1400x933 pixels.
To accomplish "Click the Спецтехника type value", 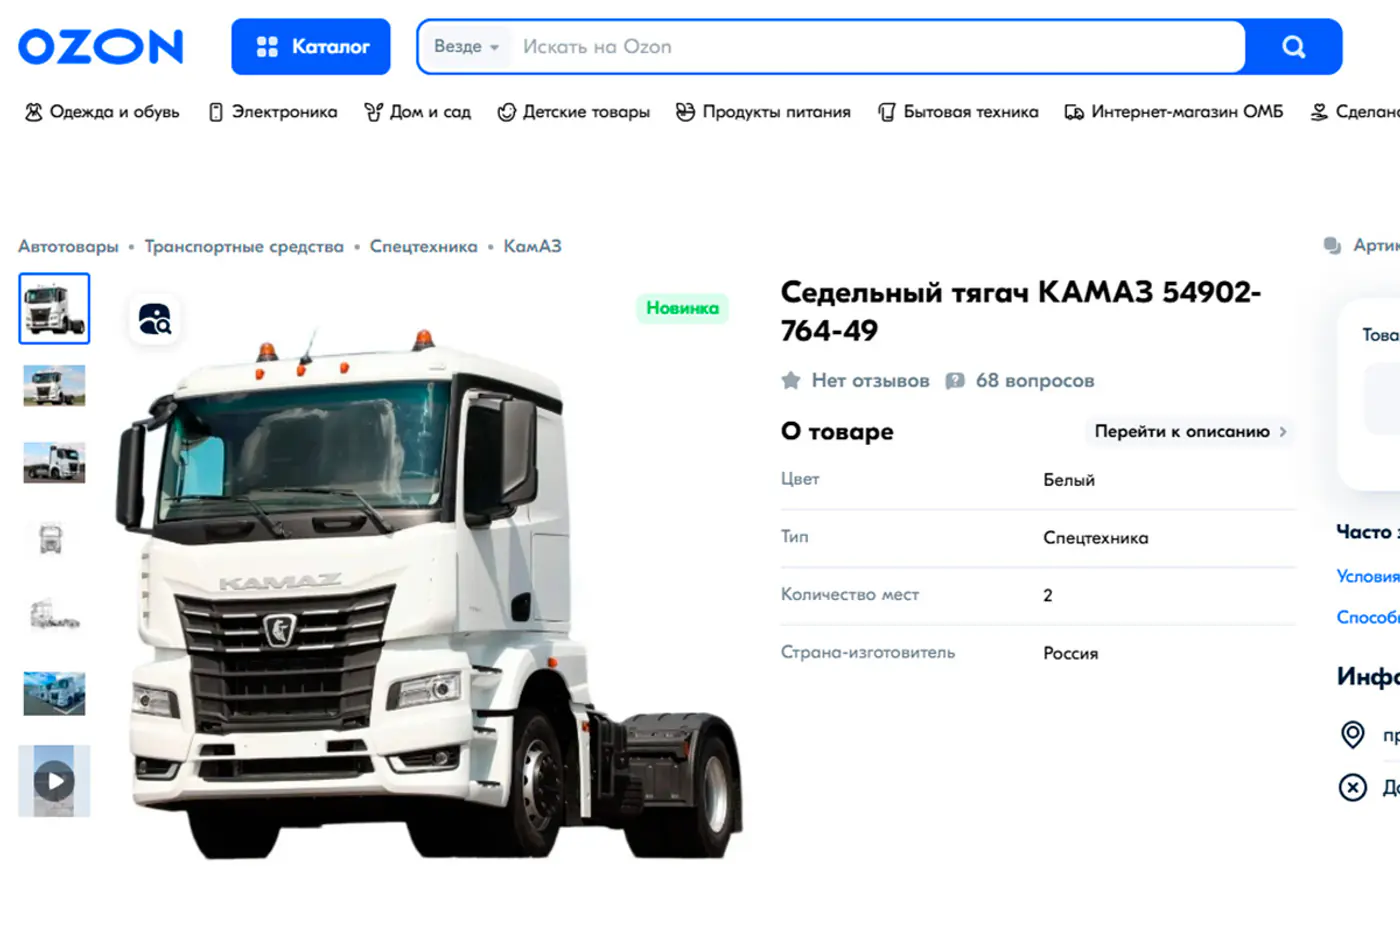I will pyautogui.click(x=1096, y=538).
